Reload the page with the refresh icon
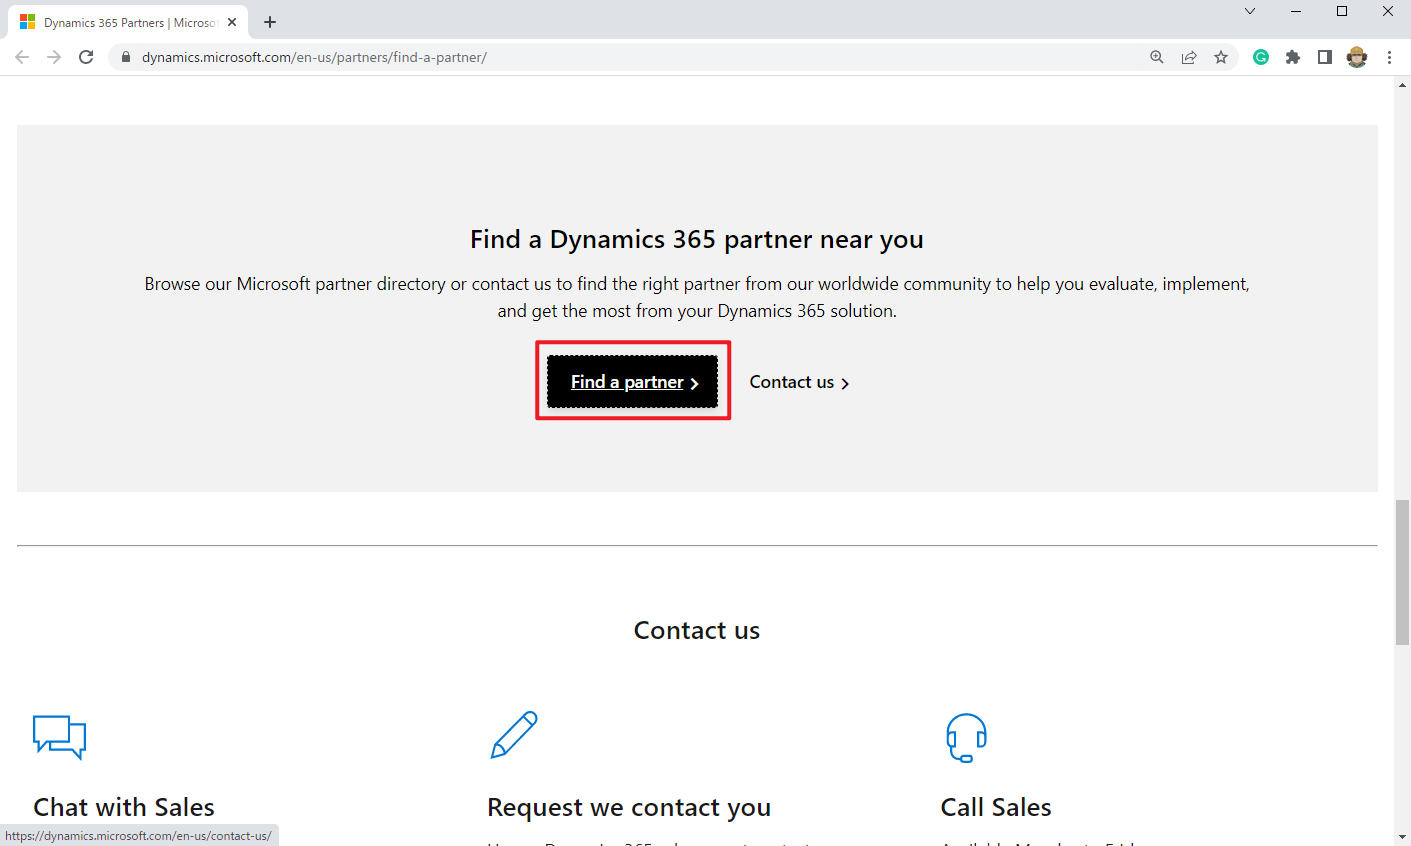Screen dimensions: 1411x846 click(85, 57)
